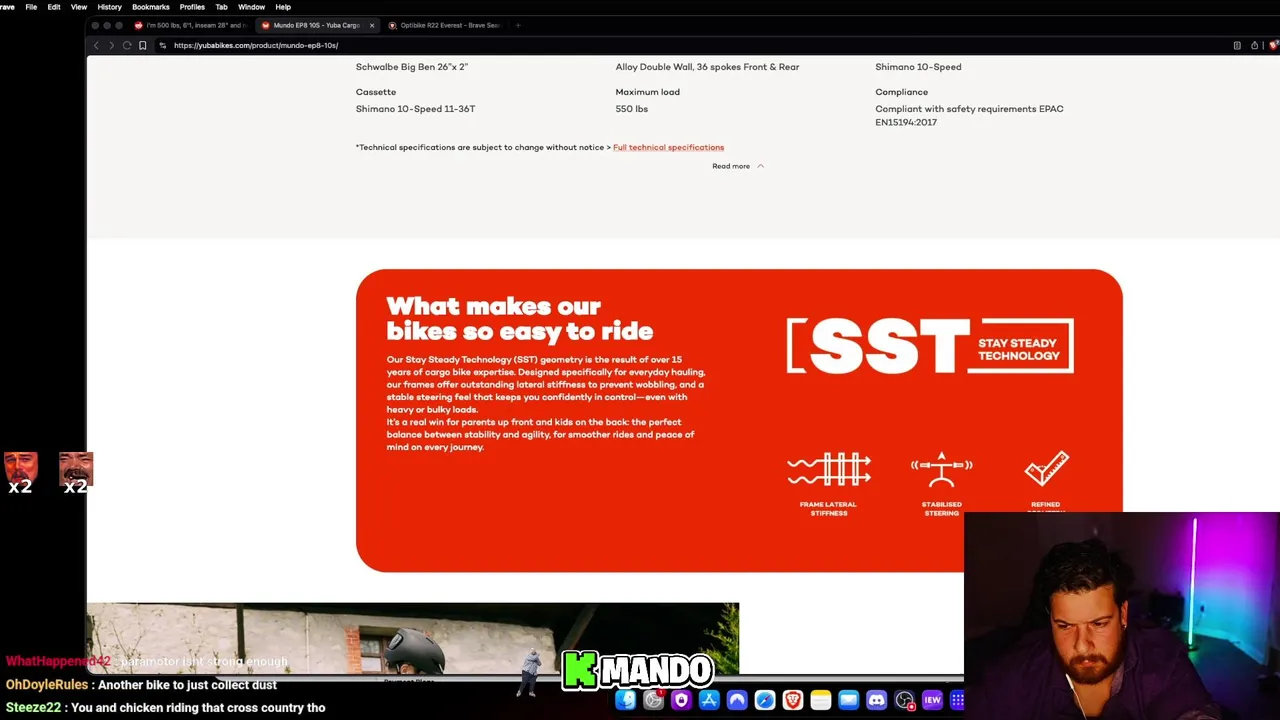Image resolution: width=1280 pixels, height=720 pixels.
Task: Open purple shield lock app in Dock
Action: click(681, 700)
